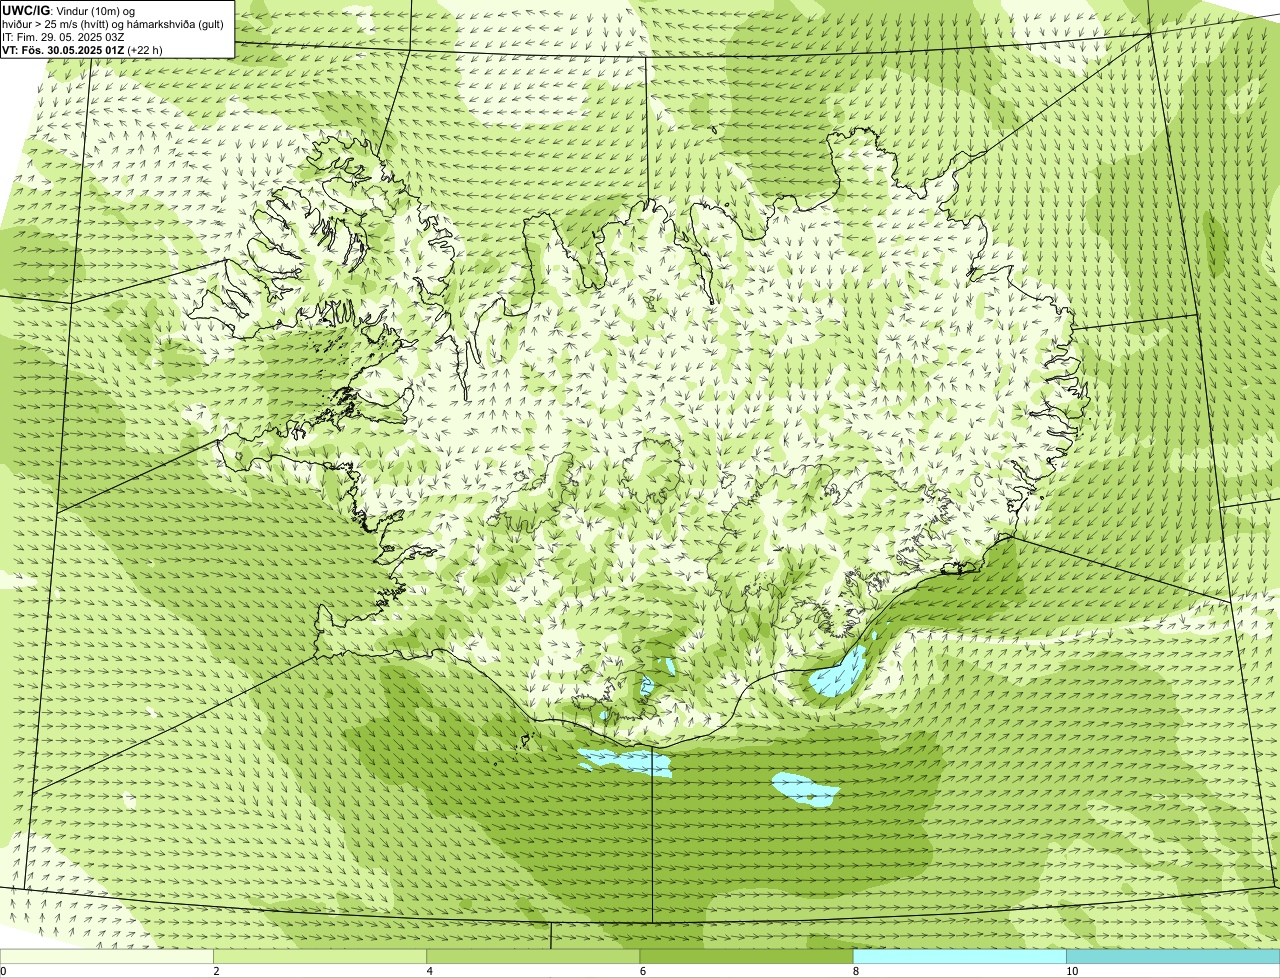Click the legend scale label "4"
The height and width of the screenshot is (978, 1280).
pyautogui.click(x=430, y=971)
